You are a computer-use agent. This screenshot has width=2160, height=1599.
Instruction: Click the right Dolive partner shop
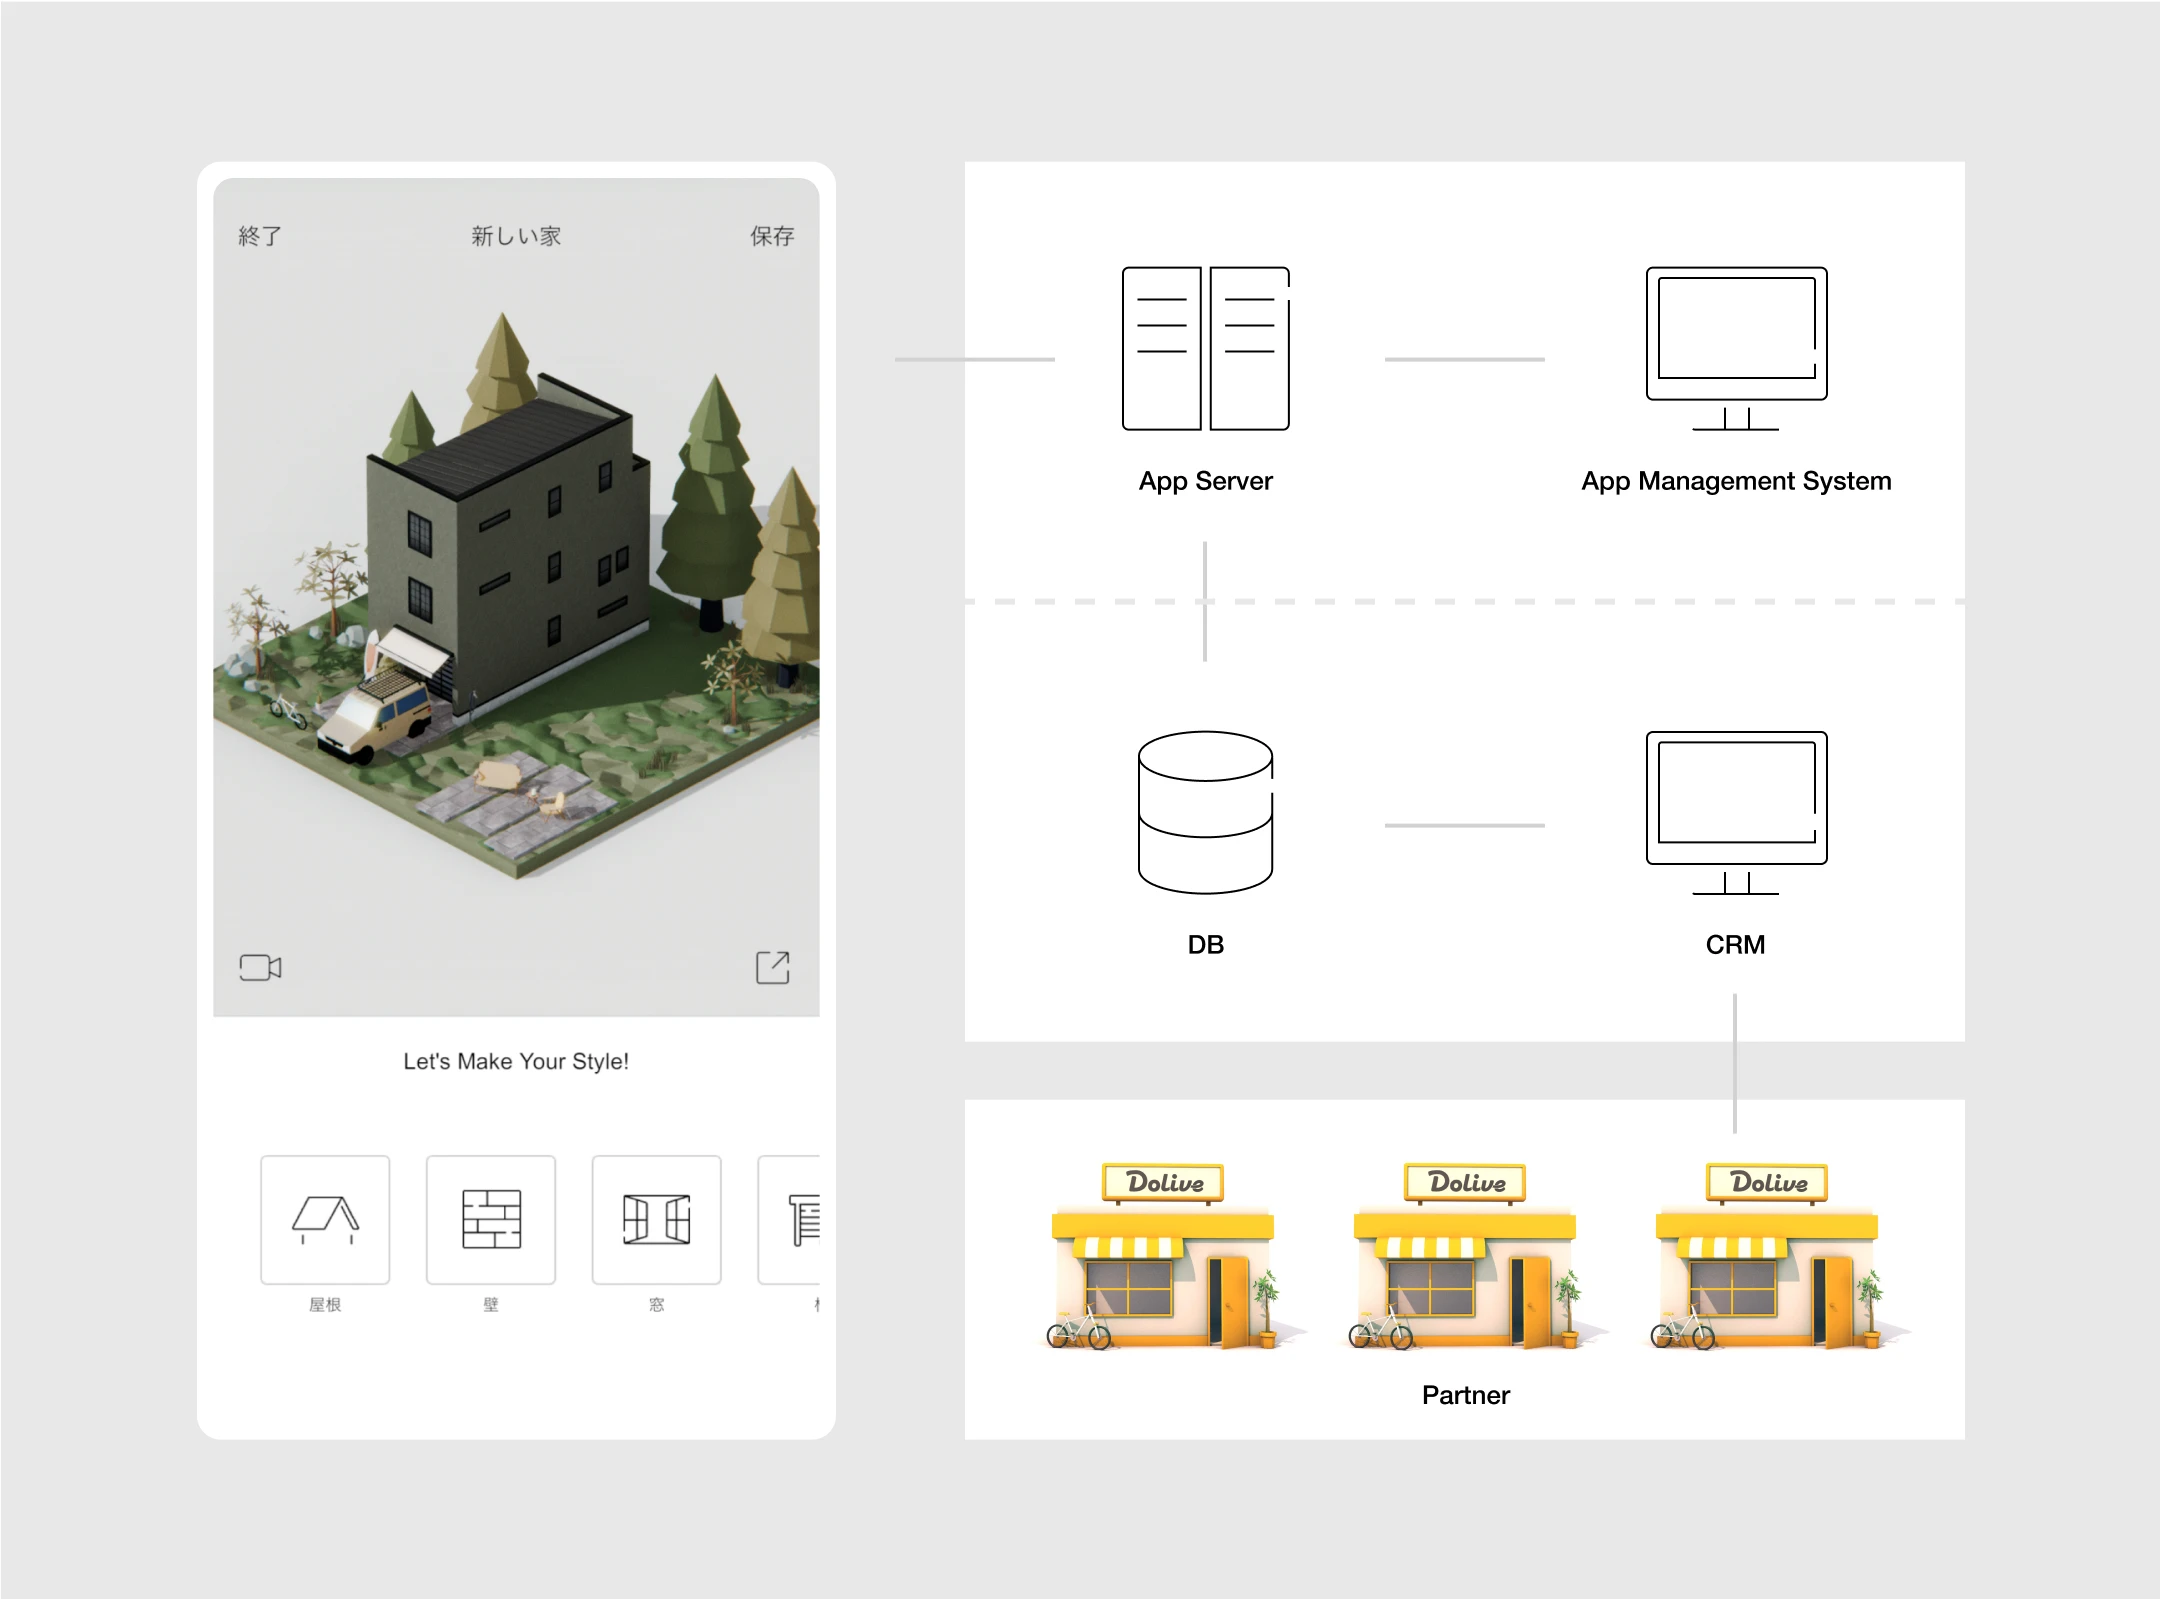pyautogui.click(x=1768, y=1260)
